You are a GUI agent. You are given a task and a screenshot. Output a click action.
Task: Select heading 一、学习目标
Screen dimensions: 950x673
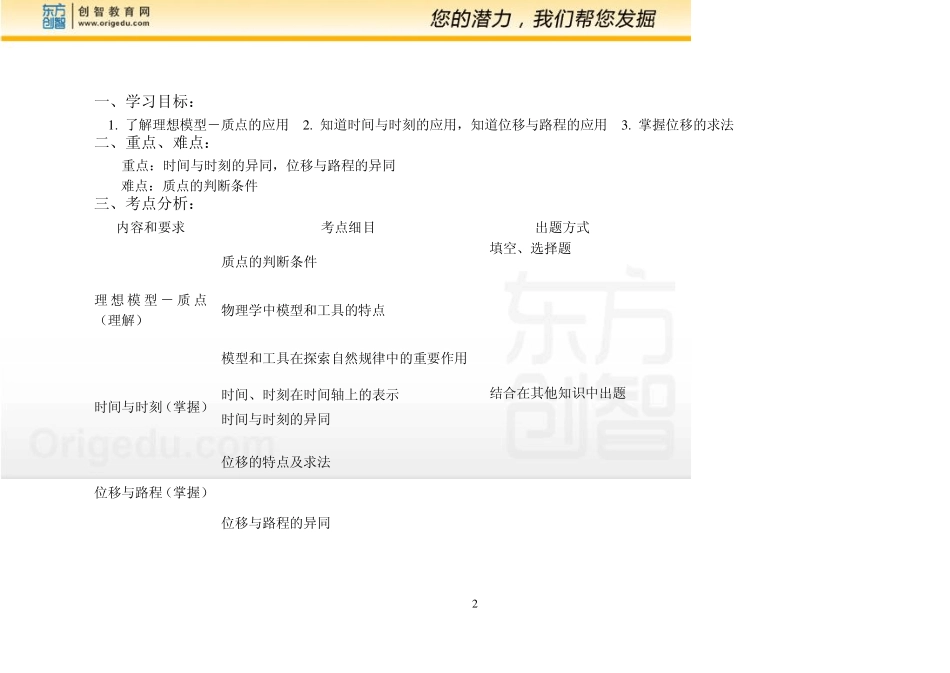(x=144, y=102)
